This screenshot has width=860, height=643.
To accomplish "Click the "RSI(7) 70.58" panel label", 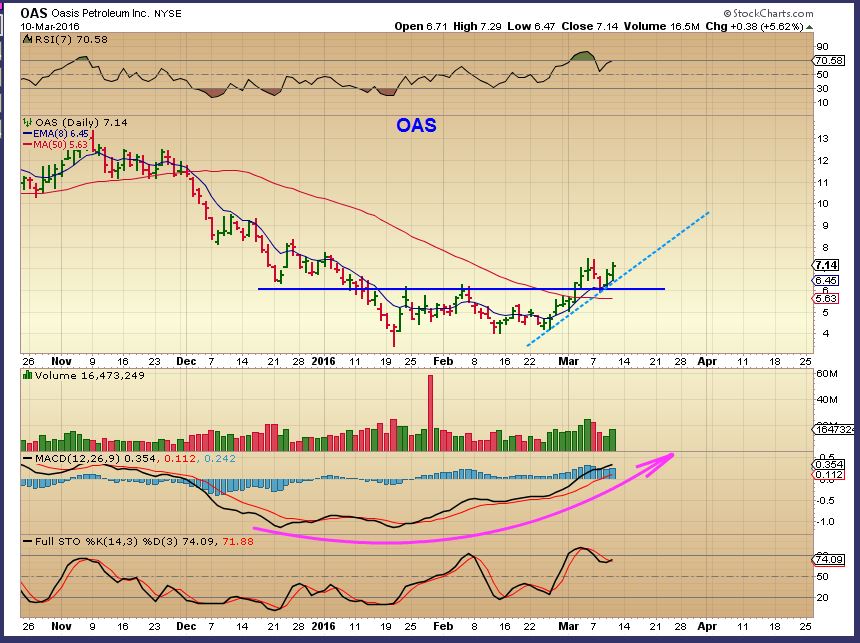I will click(71, 40).
